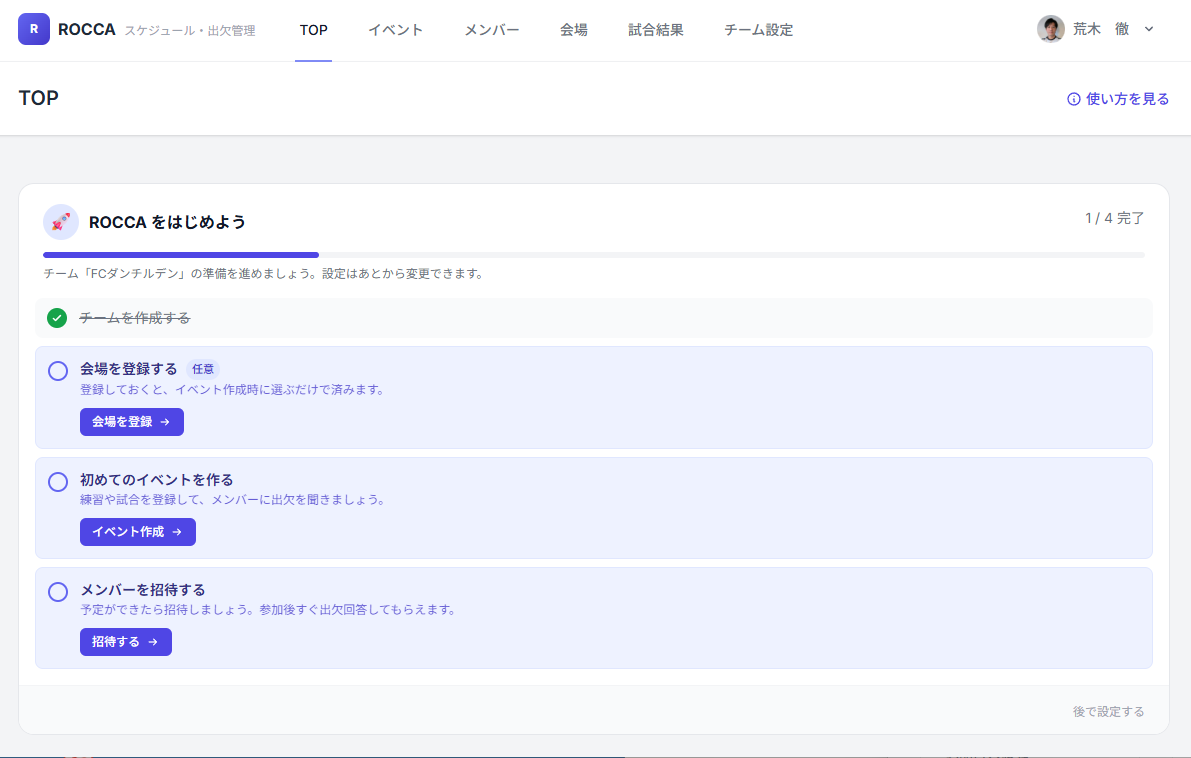Click the スケジュール・出欠管理 tagline
The image size is (1191, 758).
(190, 31)
